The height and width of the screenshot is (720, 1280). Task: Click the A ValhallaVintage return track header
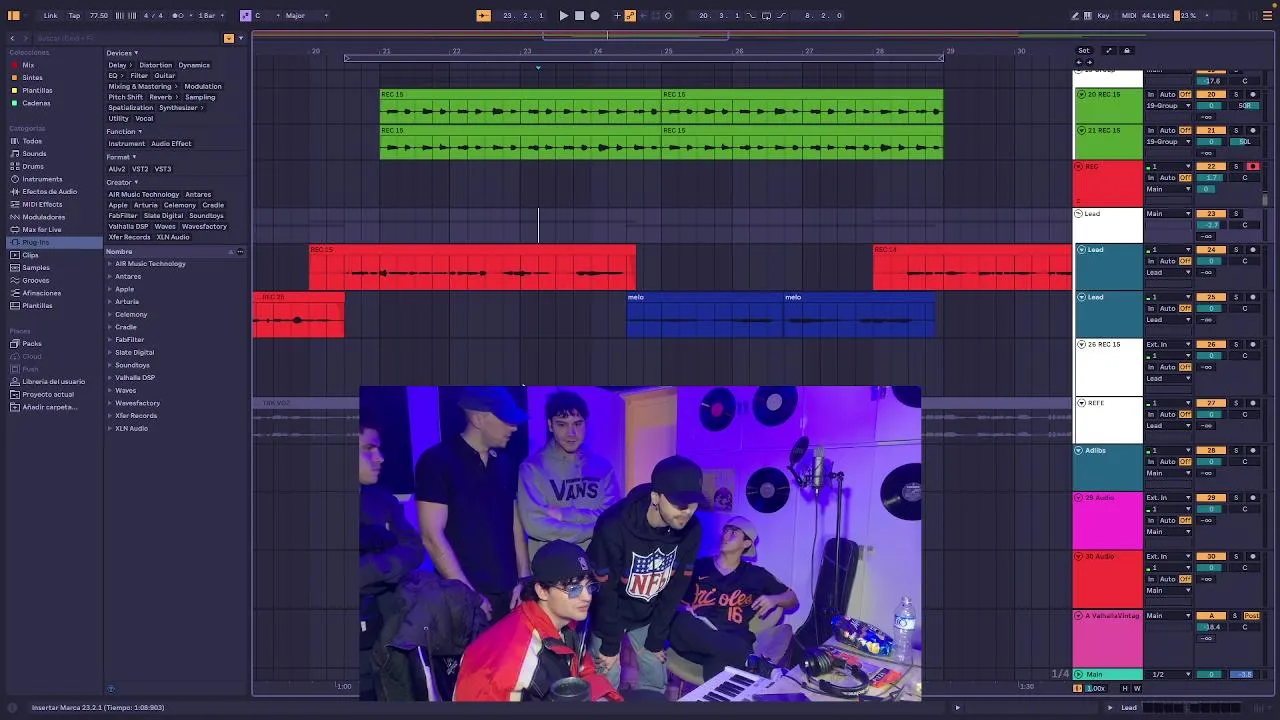tap(1108, 638)
